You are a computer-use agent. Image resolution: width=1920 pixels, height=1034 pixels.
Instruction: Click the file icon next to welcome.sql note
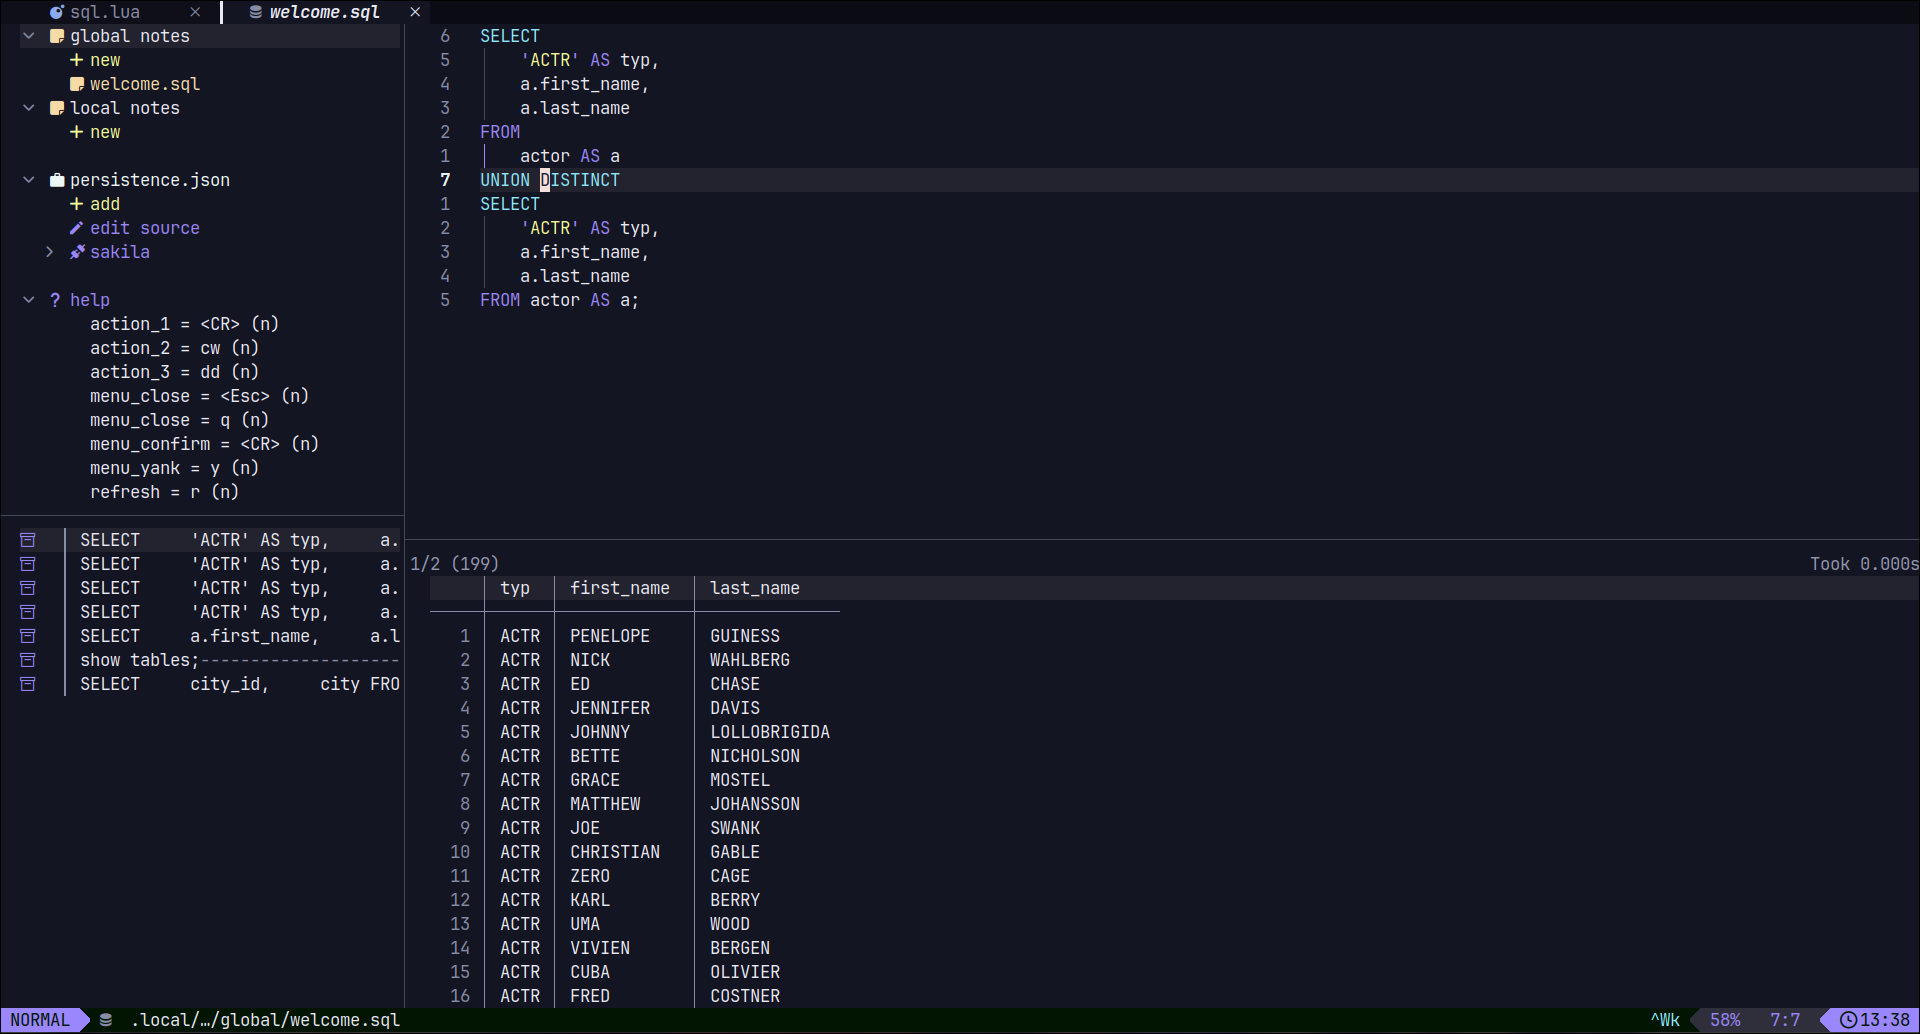click(77, 84)
